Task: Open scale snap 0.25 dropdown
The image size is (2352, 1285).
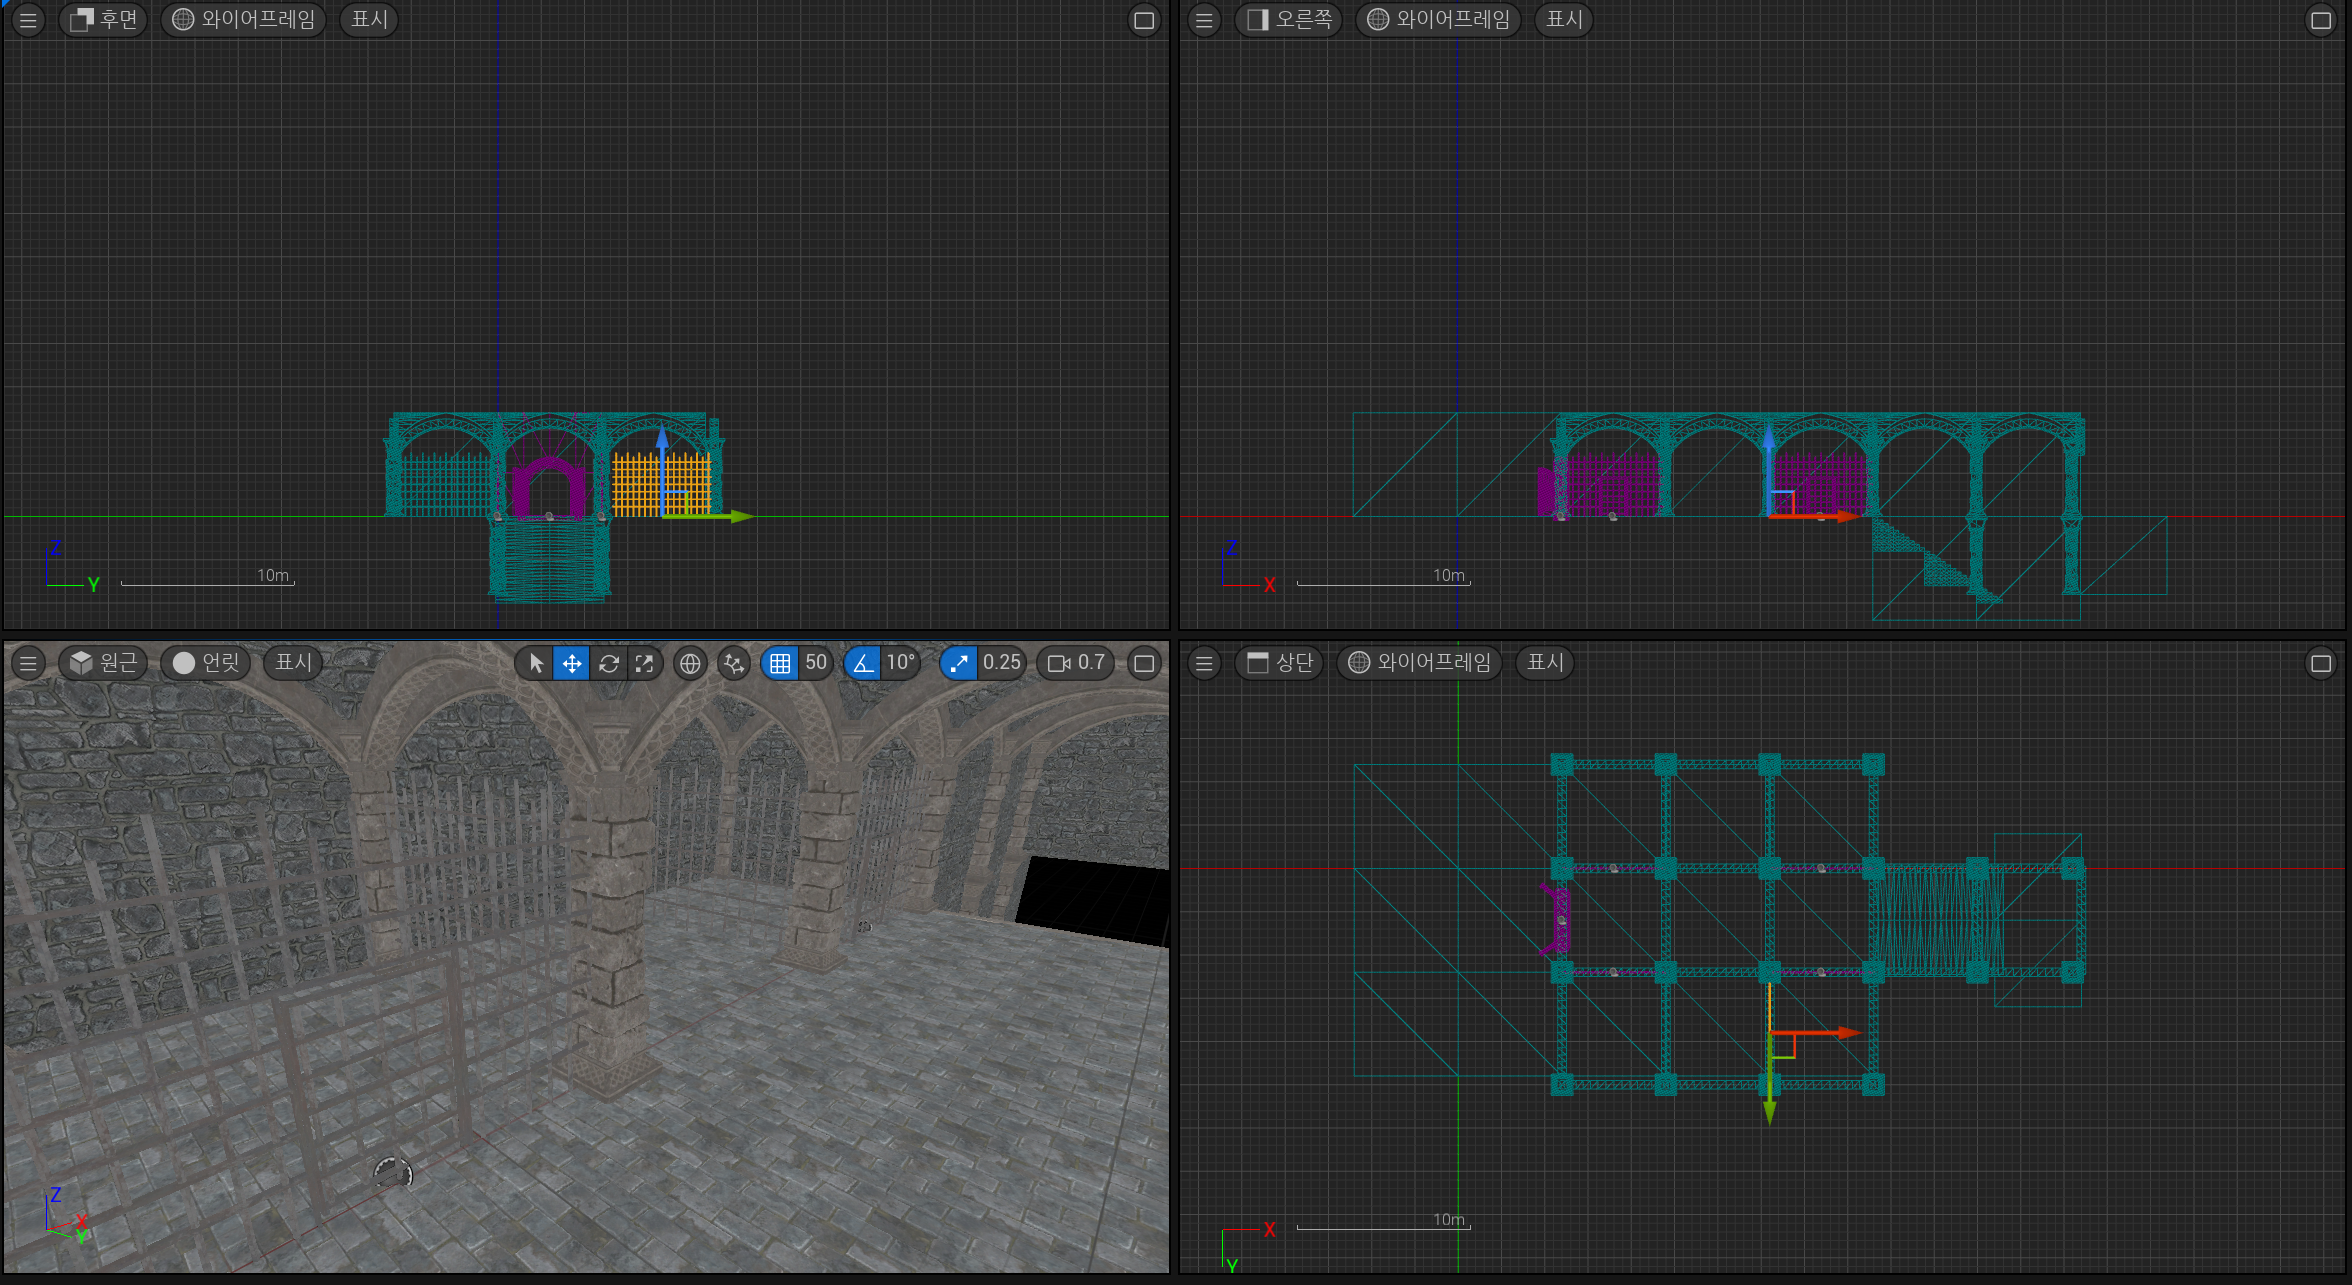Action: pos(1001,663)
